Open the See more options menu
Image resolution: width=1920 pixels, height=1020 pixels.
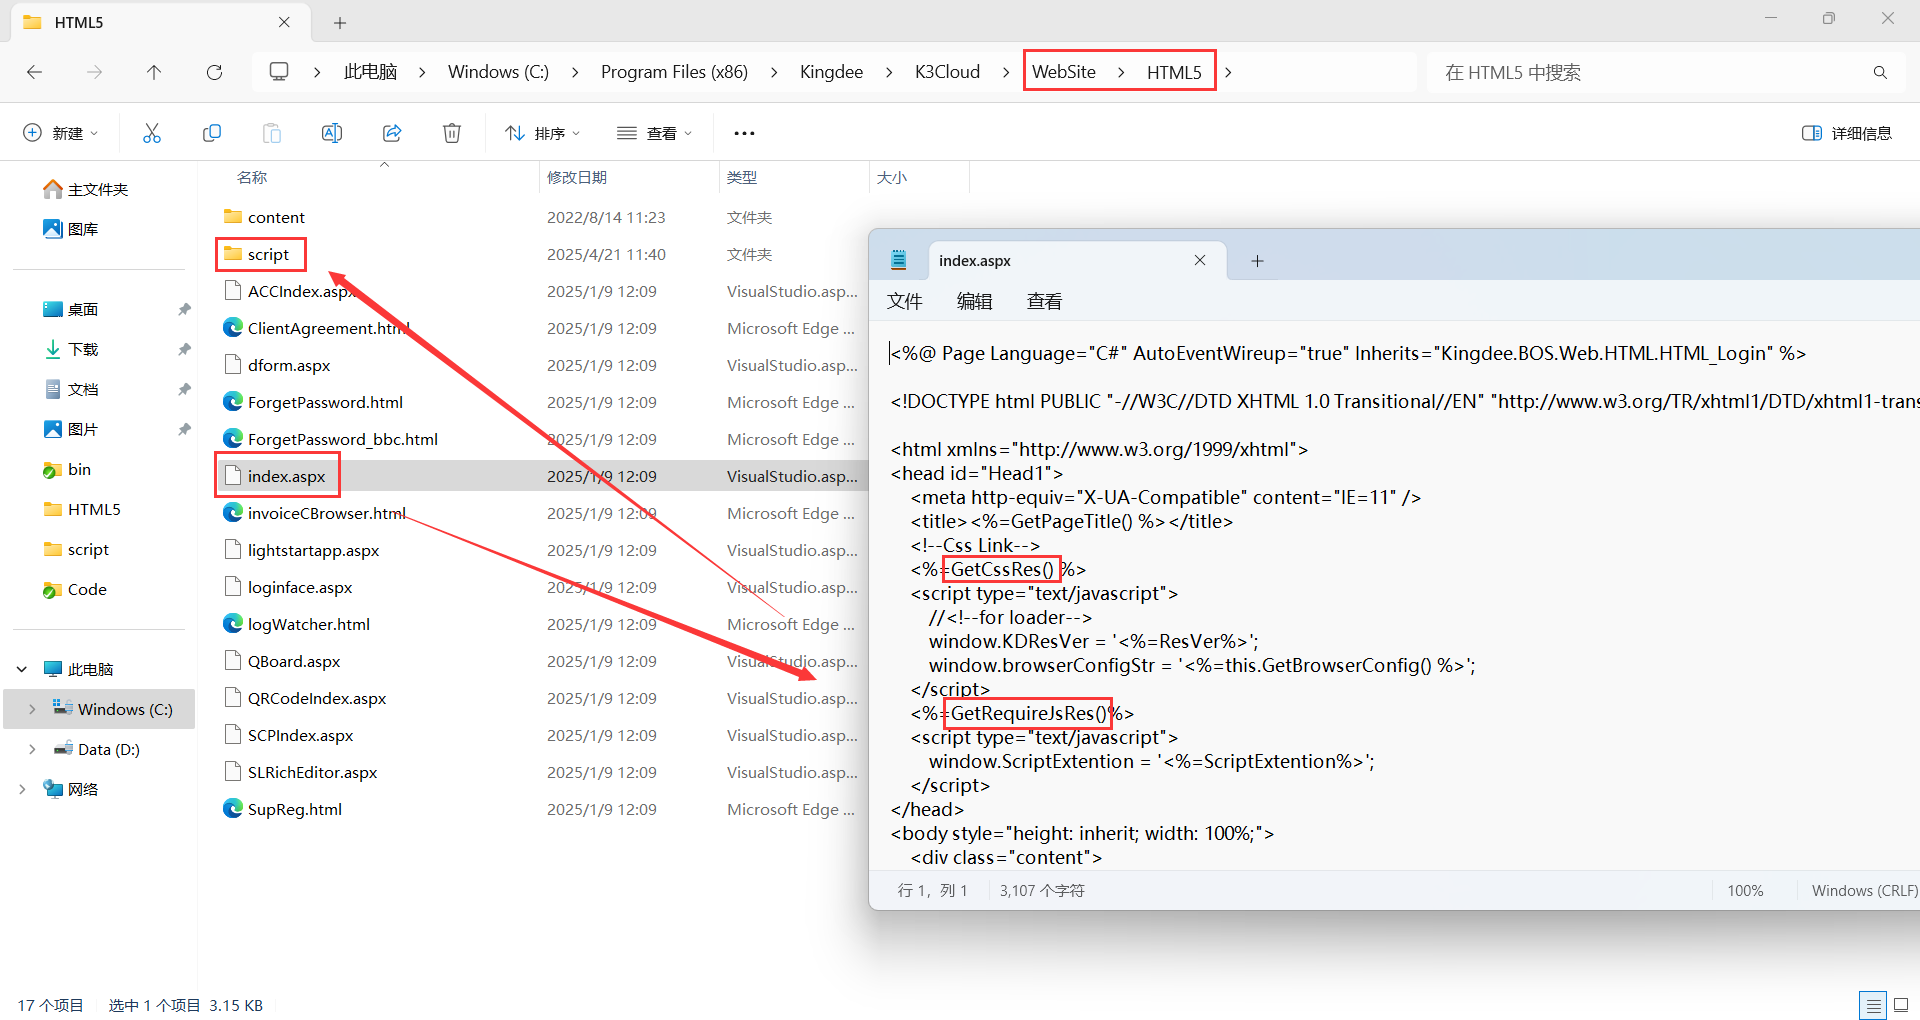[744, 133]
